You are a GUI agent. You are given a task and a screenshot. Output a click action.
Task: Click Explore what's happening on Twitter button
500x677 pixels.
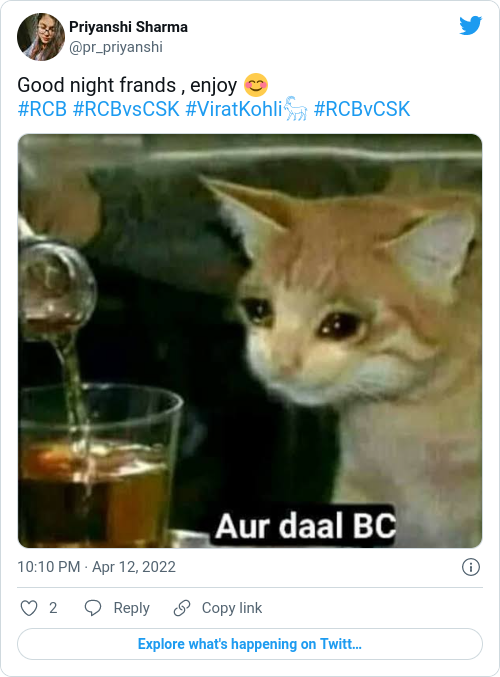pos(250,644)
